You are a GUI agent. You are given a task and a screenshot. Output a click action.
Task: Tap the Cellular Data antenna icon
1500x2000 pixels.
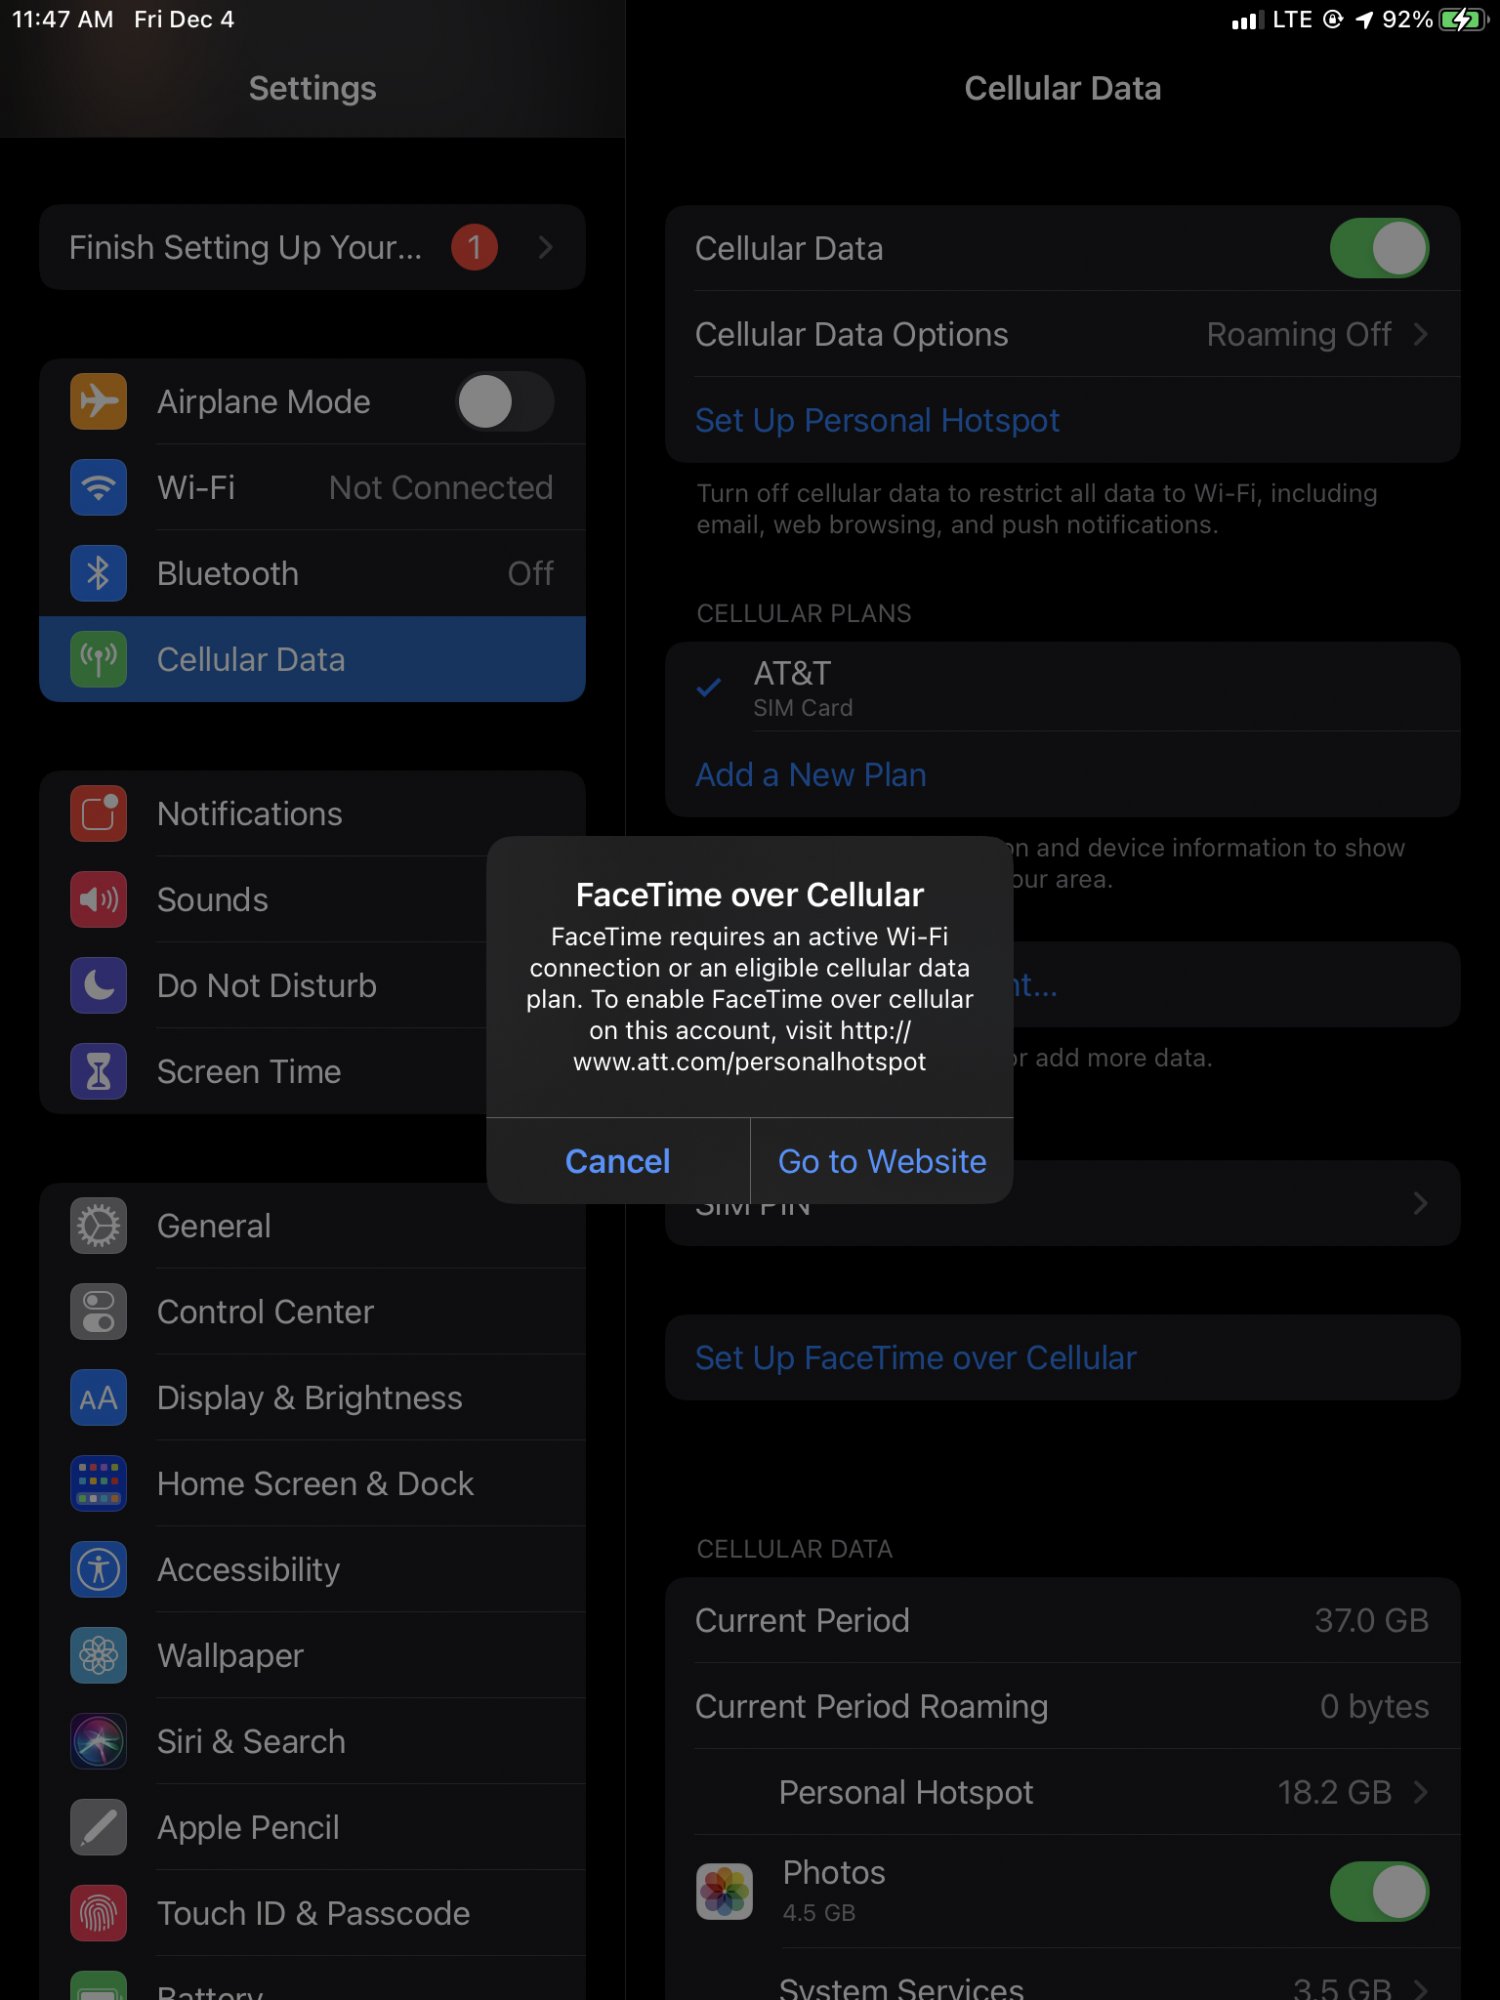point(98,659)
